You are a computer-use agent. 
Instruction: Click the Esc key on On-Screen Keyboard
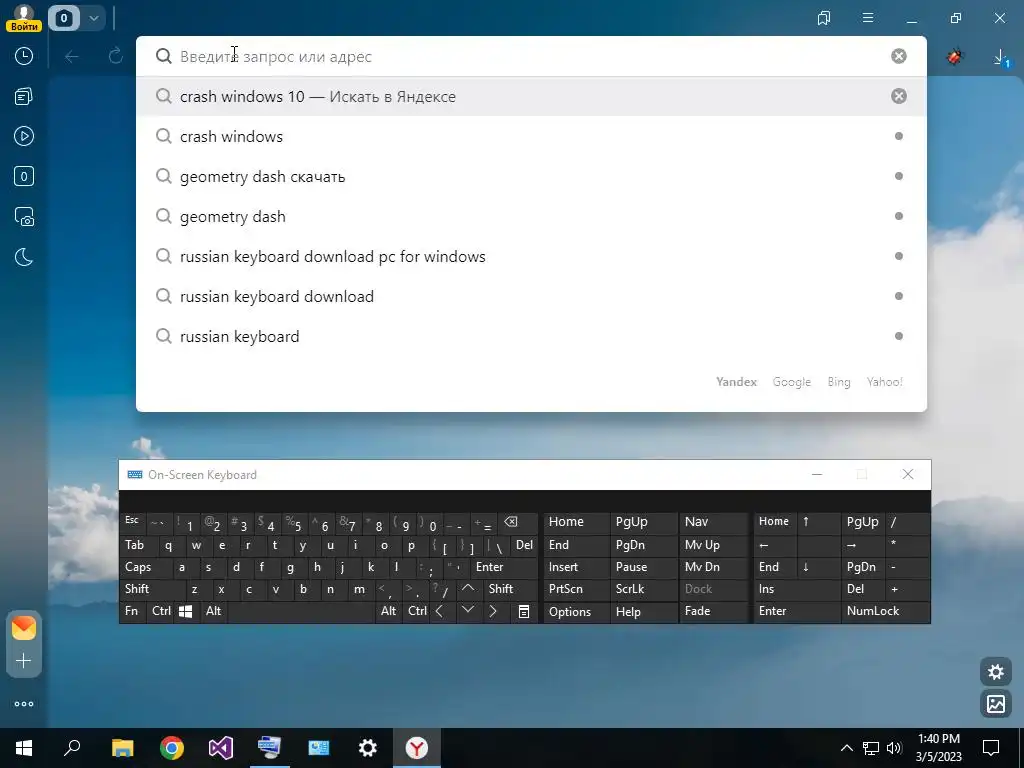pyautogui.click(x=132, y=521)
